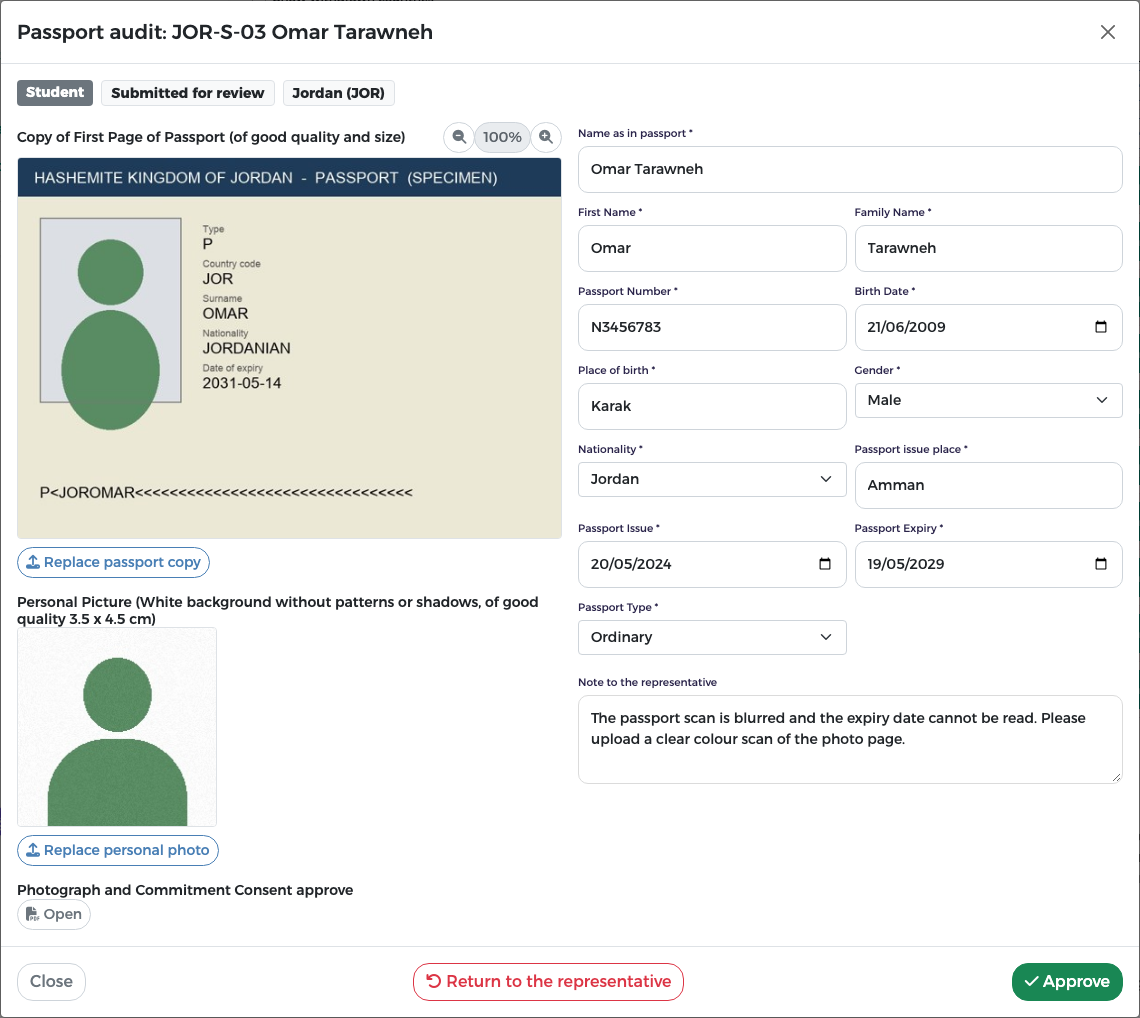Click the 100% zoom level indicator
Screen dimensions: 1140x1018
tap(502, 137)
